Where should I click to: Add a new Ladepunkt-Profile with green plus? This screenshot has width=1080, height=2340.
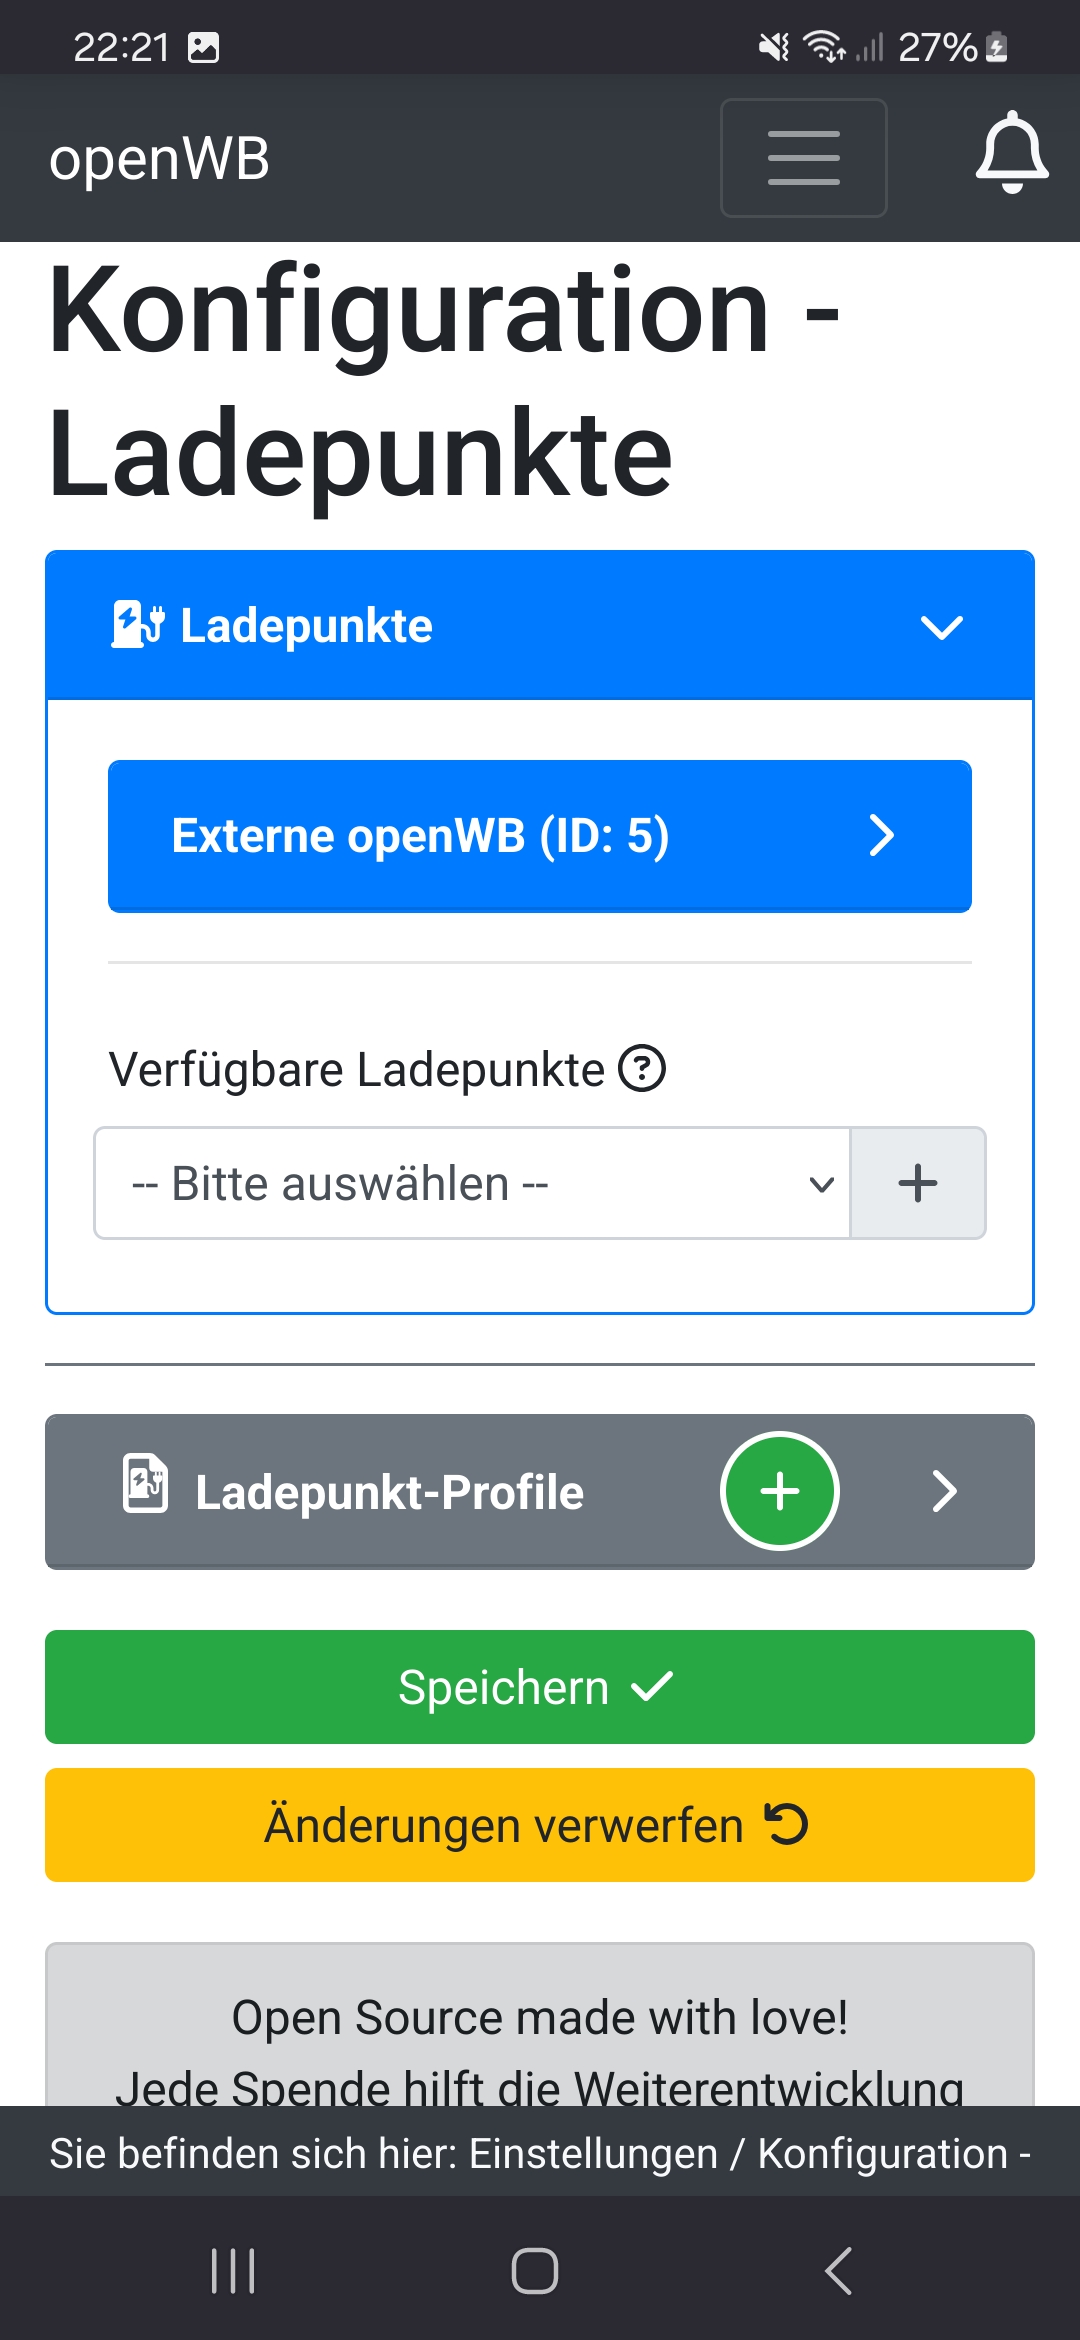tap(779, 1491)
